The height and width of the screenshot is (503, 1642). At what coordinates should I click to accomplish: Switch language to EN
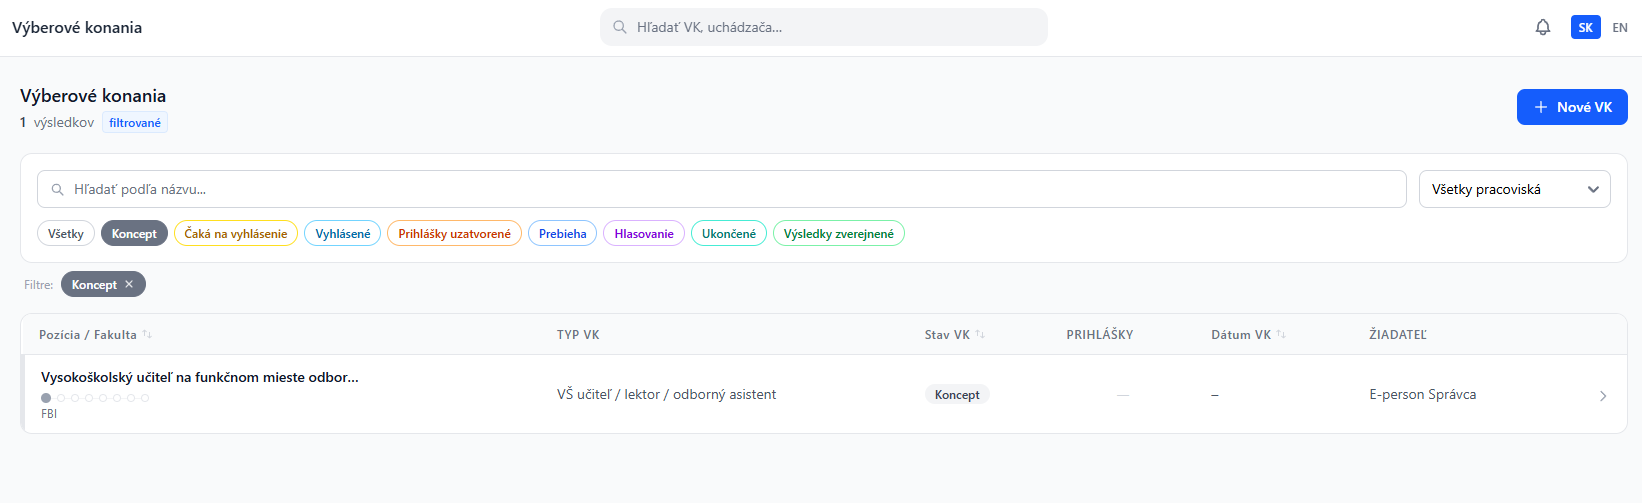(x=1620, y=28)
